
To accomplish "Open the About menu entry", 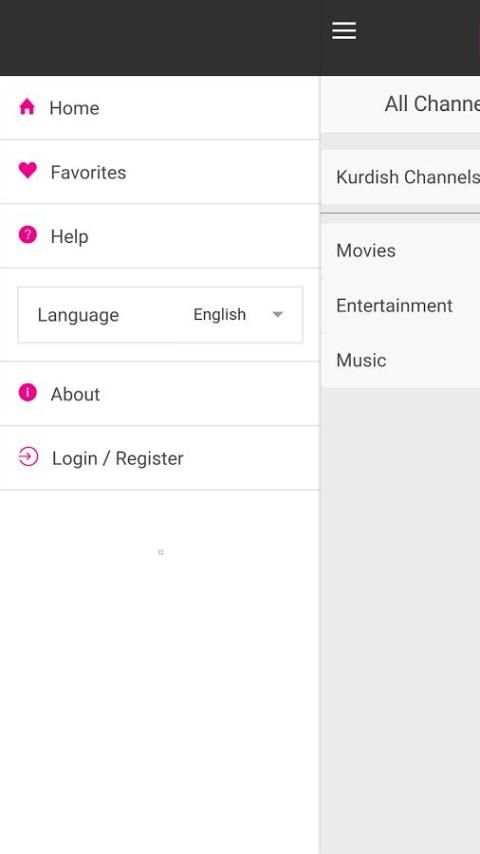I will click(160, 394).
